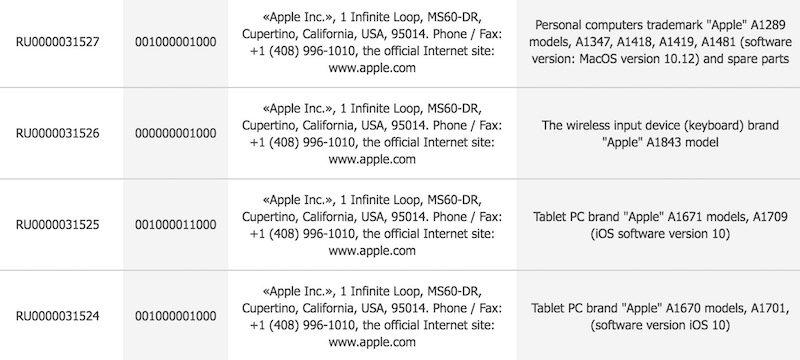Open www.apple.com in the first row
This screenshot has height=360, width=800.
click(x=372, y=68)
